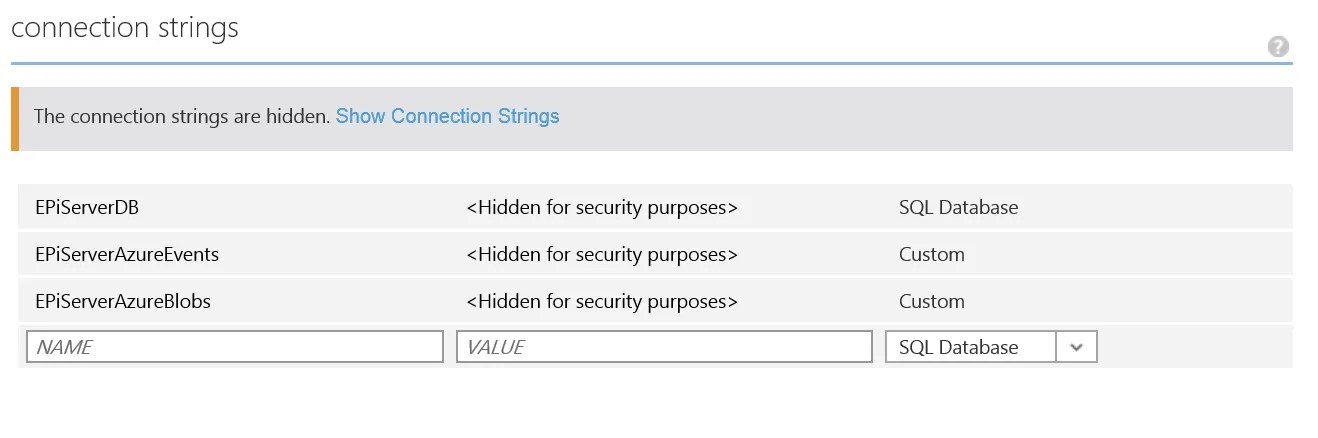Click the blue divider line under heading
The image size is (1318, 438).
[651, 64]
